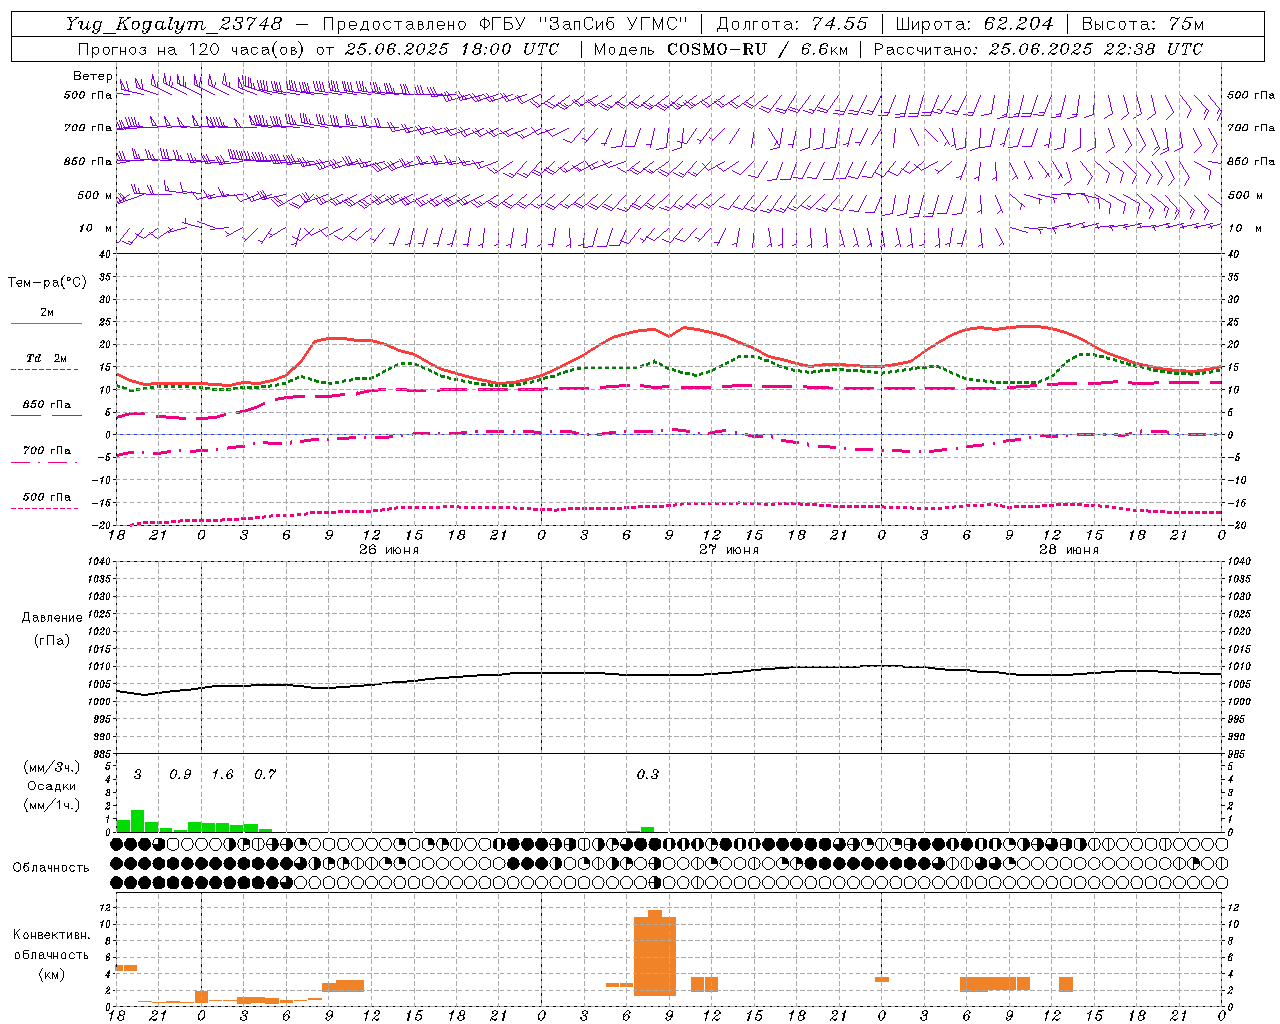Viewport: 1280px width, 1024px height.
Task: Click the small green precipitation bar below 0.3
Action: click(x=648, y=829)
